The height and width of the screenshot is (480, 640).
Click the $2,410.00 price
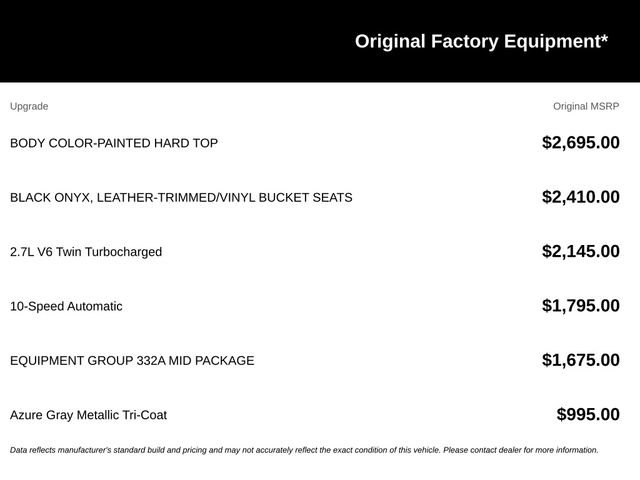coord(580,197)
